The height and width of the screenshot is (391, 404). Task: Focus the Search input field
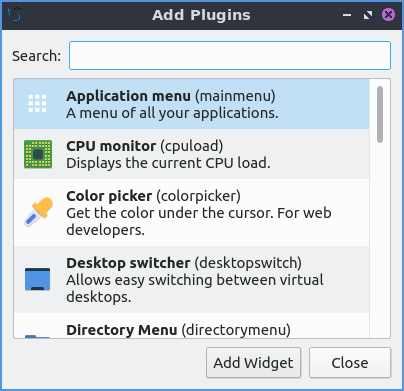(230, 55)
